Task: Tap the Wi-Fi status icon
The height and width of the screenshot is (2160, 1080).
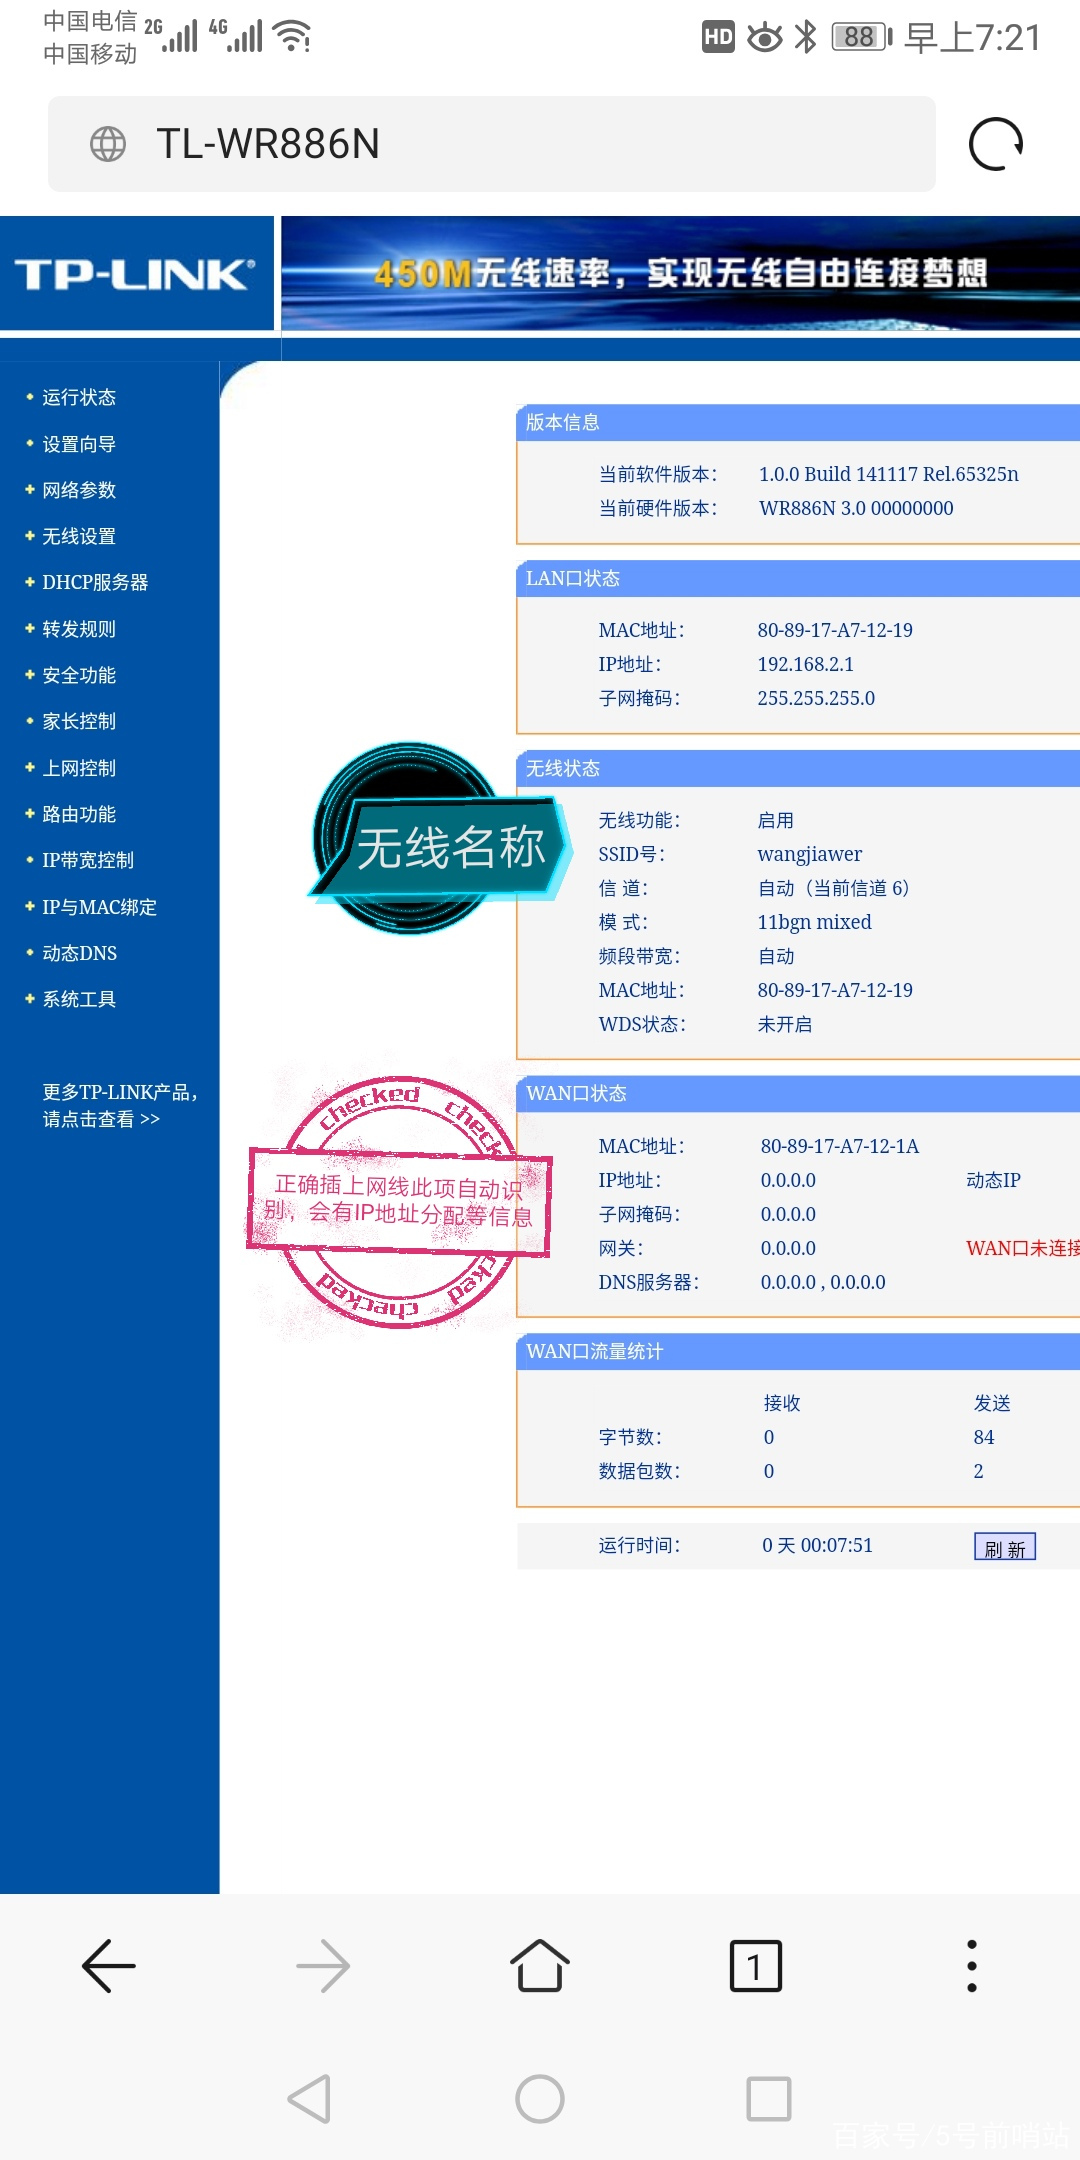Action: coord(292,36)
